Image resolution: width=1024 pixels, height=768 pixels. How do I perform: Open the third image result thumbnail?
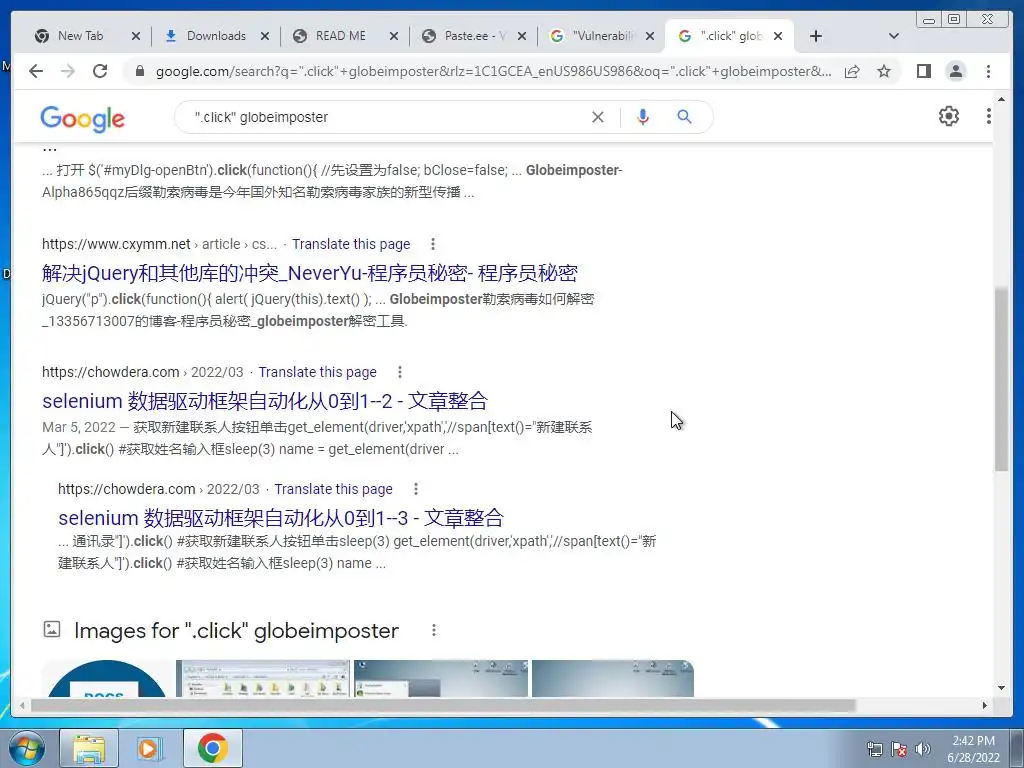click(x=441, y=679)
